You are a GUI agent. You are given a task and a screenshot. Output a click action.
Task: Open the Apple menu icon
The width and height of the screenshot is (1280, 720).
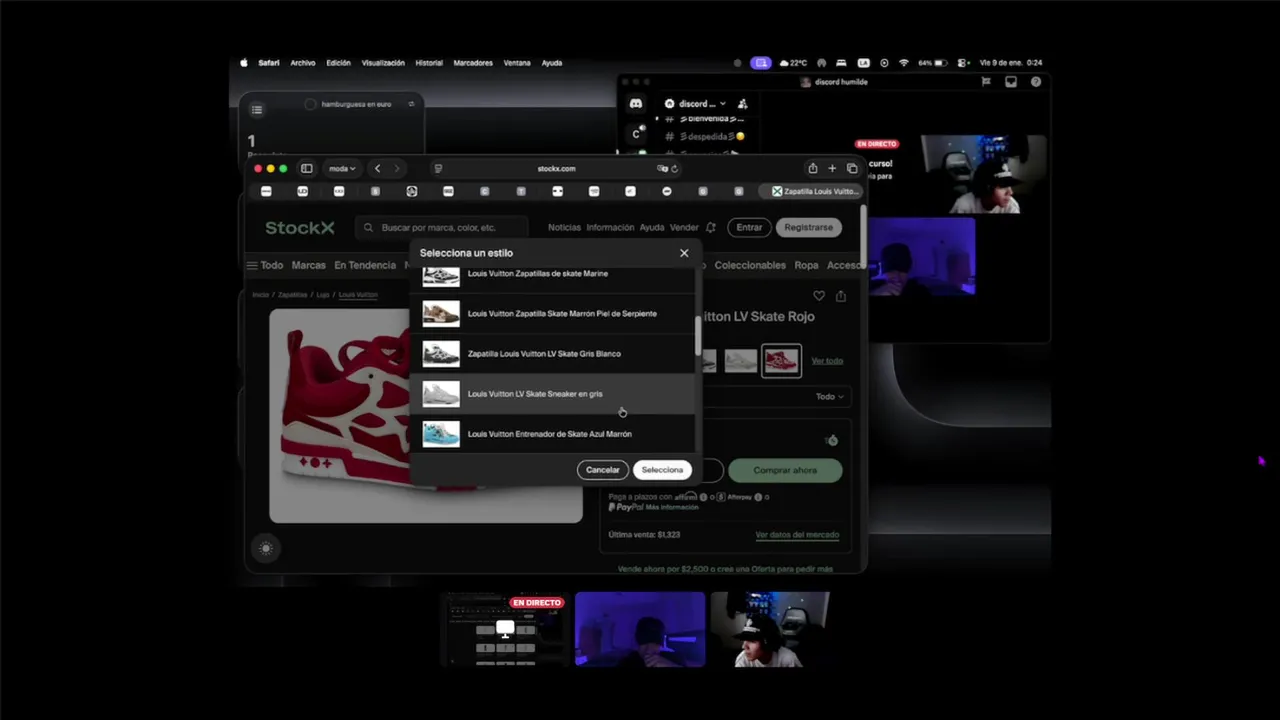point(244,63)
